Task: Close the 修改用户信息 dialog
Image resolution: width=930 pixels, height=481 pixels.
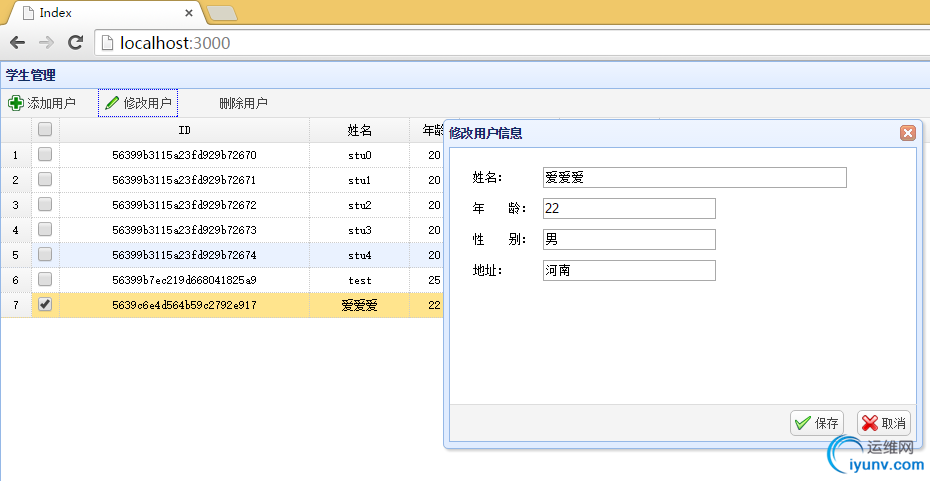Action: pyautogui.click(x=907, y=133)
